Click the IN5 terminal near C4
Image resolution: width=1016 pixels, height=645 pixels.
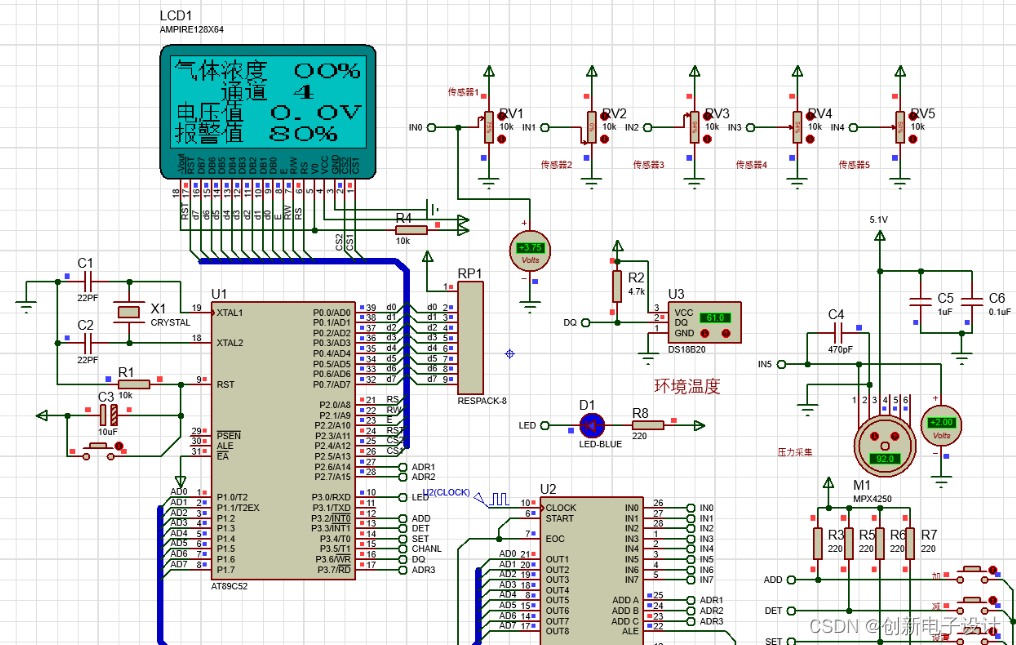[781, 364]
